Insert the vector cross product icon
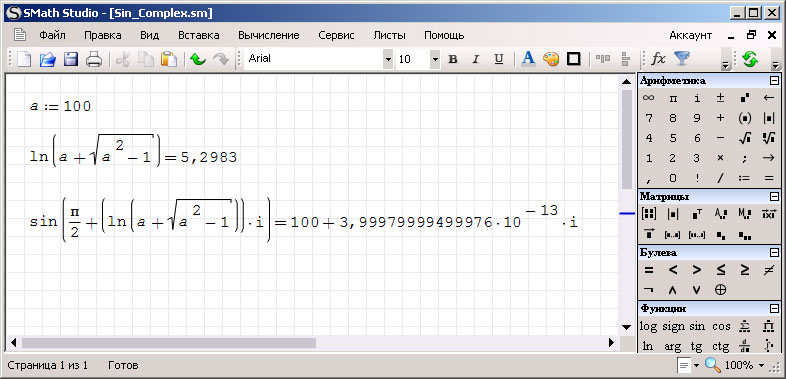The height and width of the screenshot is (379, 786). pos(768,214)
